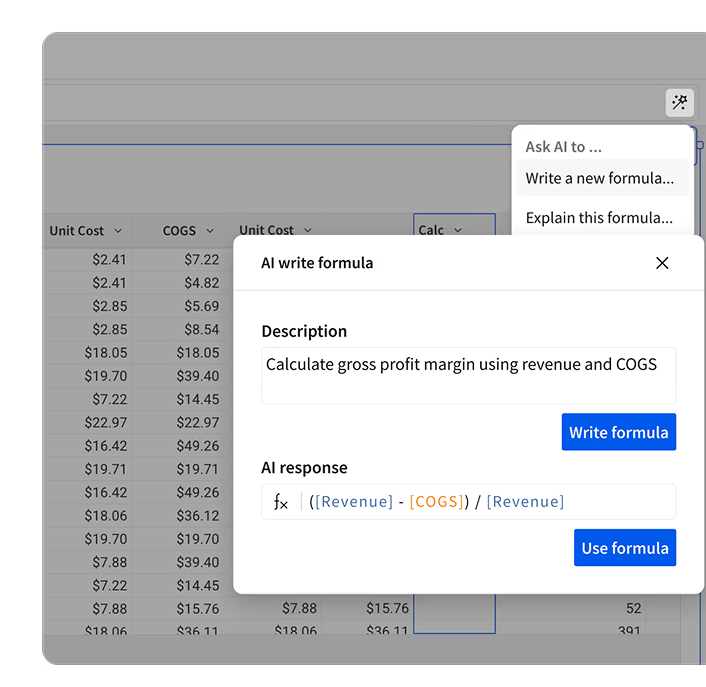Select "Write a new formula..." menu option
This screenshot has width=706, height=687.
[x=599, y=178]
